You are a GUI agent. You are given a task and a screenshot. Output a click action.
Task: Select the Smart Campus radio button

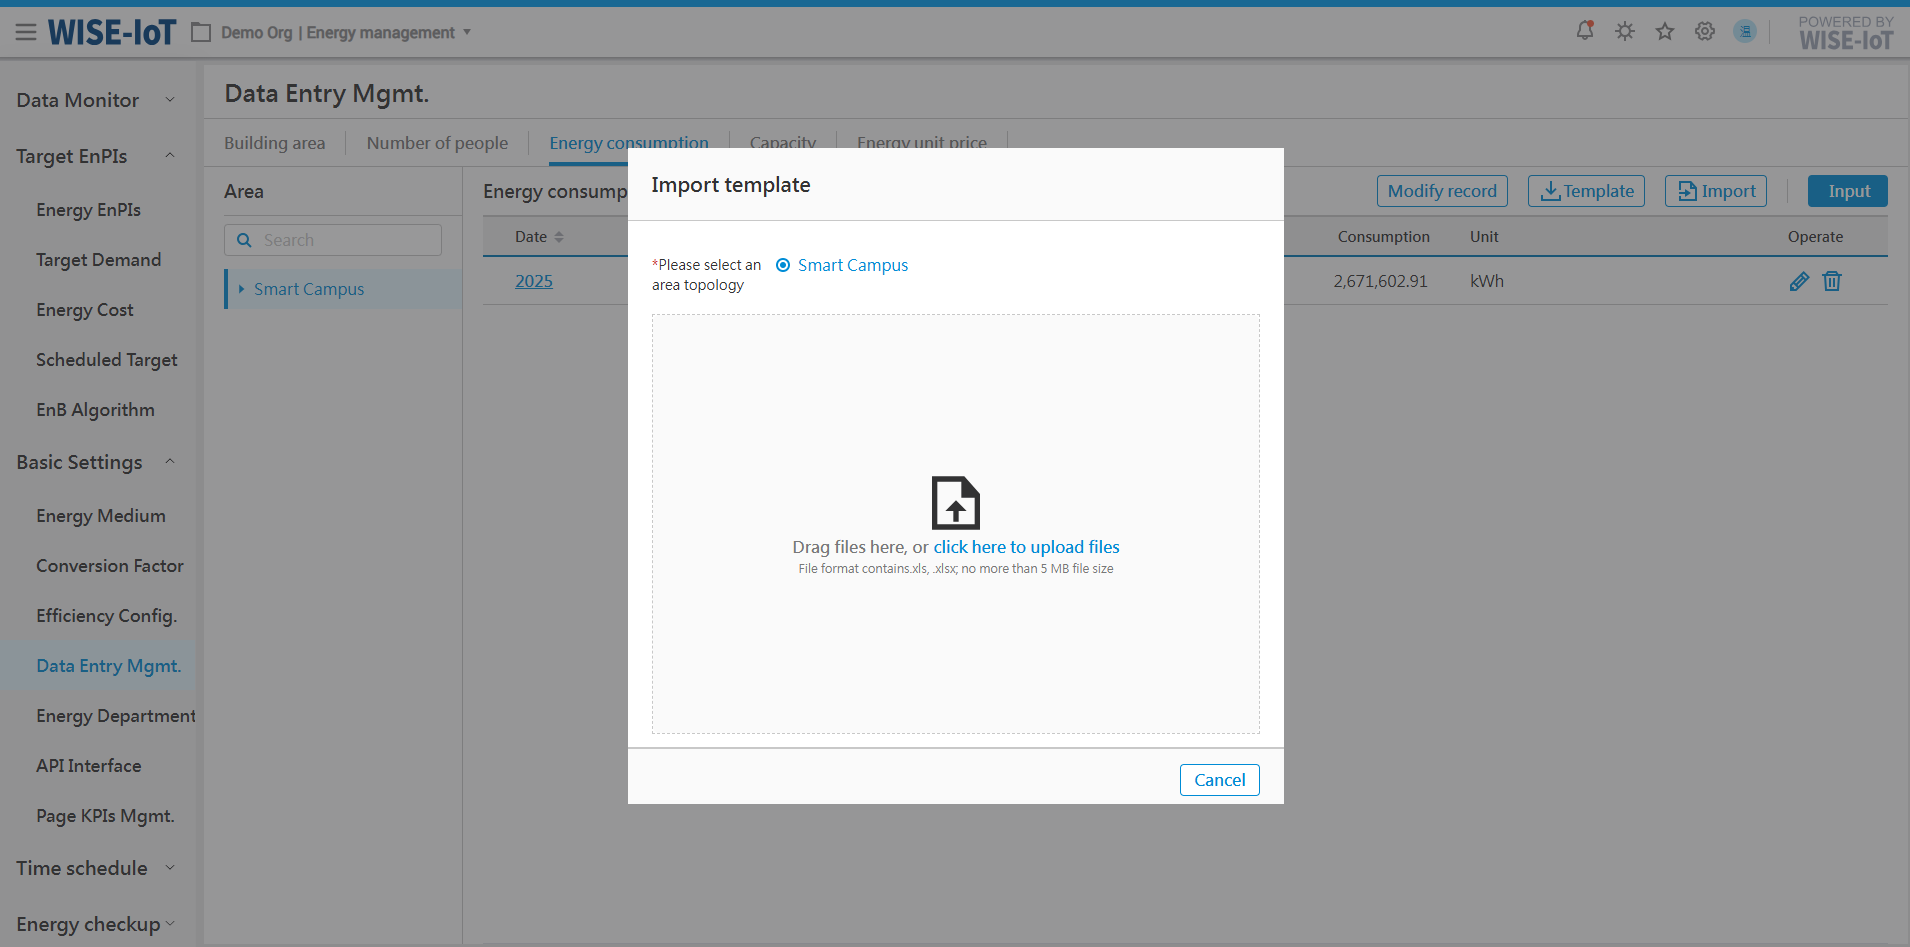click(783, 265)
